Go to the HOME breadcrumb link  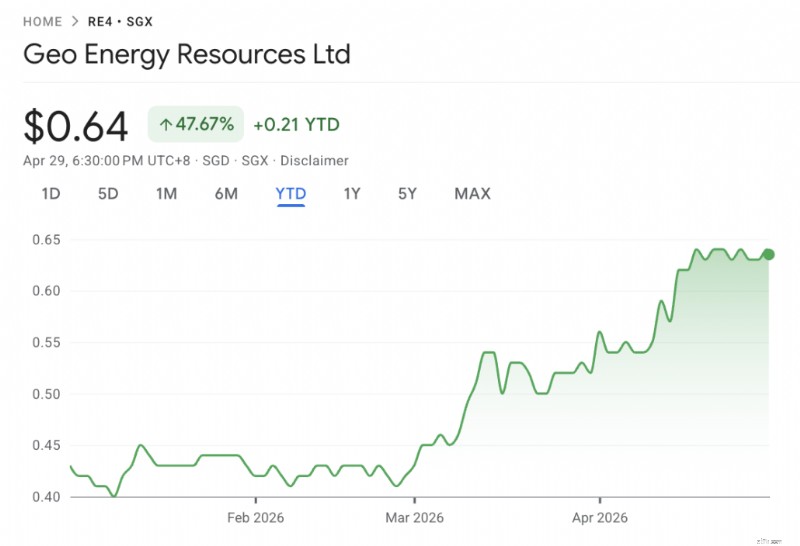pyautogui.click(x=42, y=21)
